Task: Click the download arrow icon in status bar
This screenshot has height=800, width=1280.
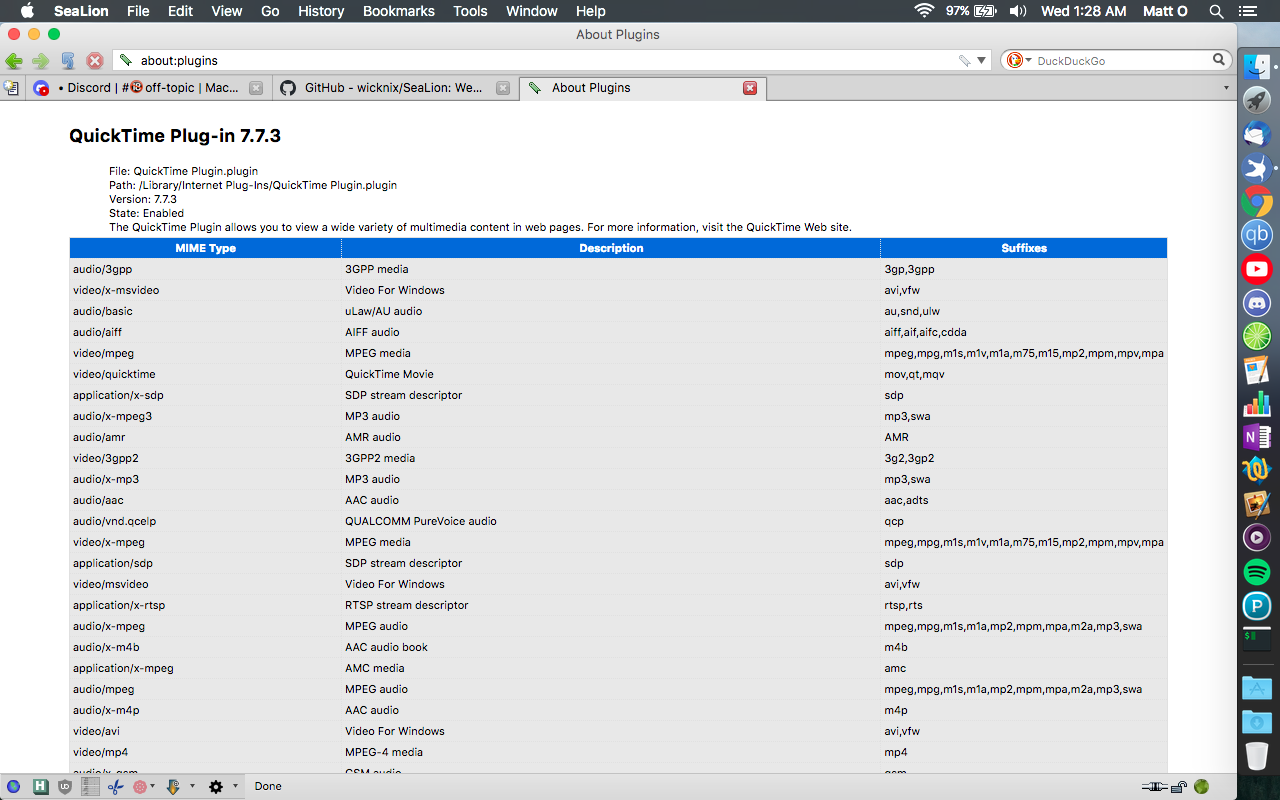Action: (173, 787)
